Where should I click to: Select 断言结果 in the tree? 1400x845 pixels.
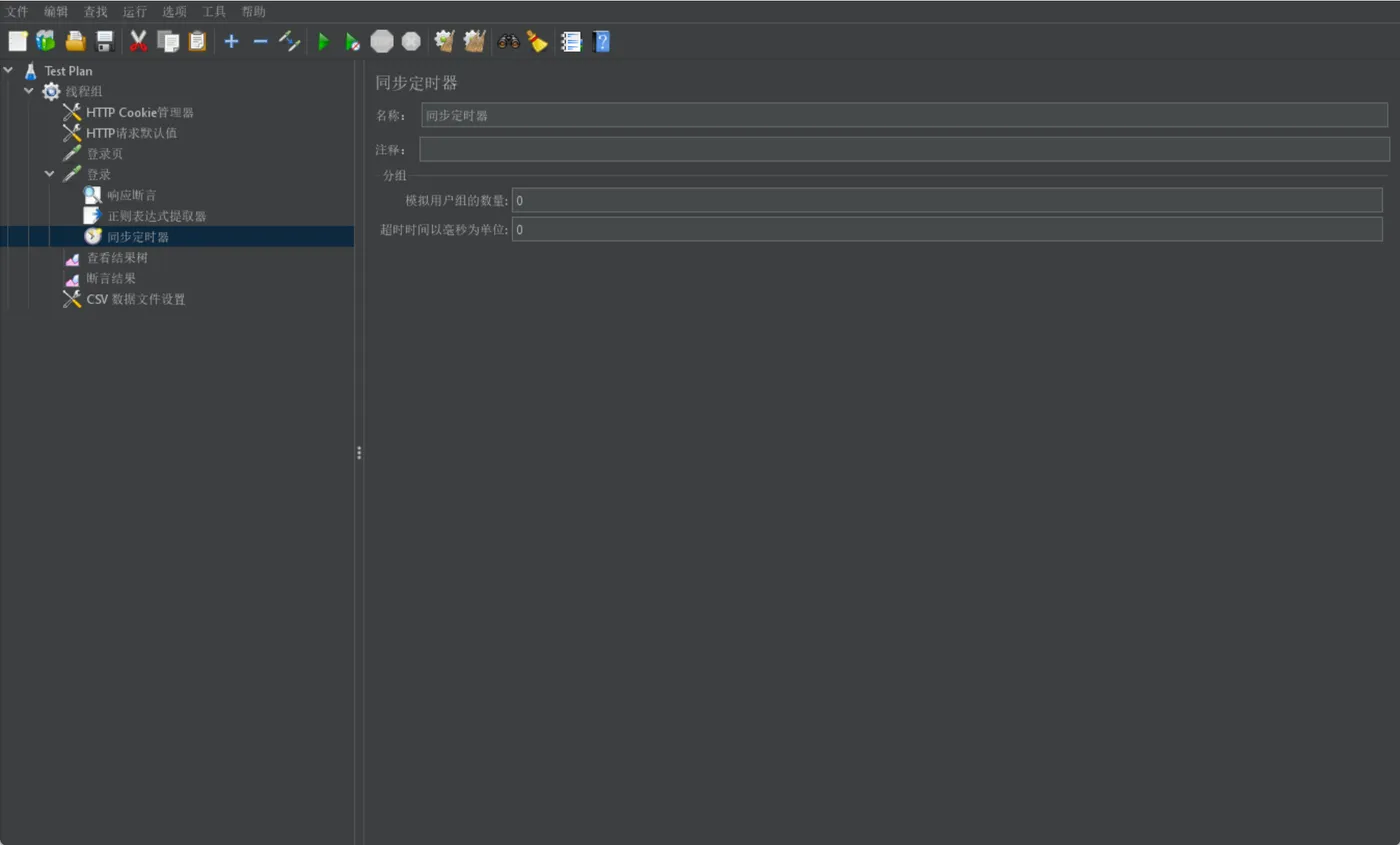111,279
